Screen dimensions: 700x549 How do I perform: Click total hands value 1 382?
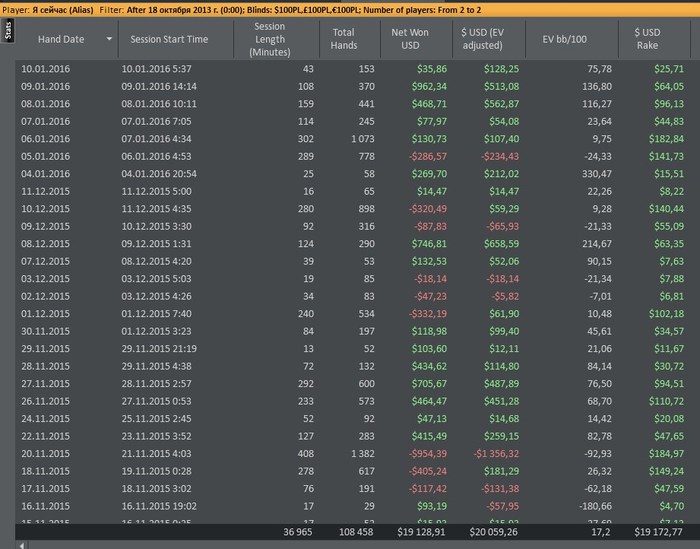(363, 453)
